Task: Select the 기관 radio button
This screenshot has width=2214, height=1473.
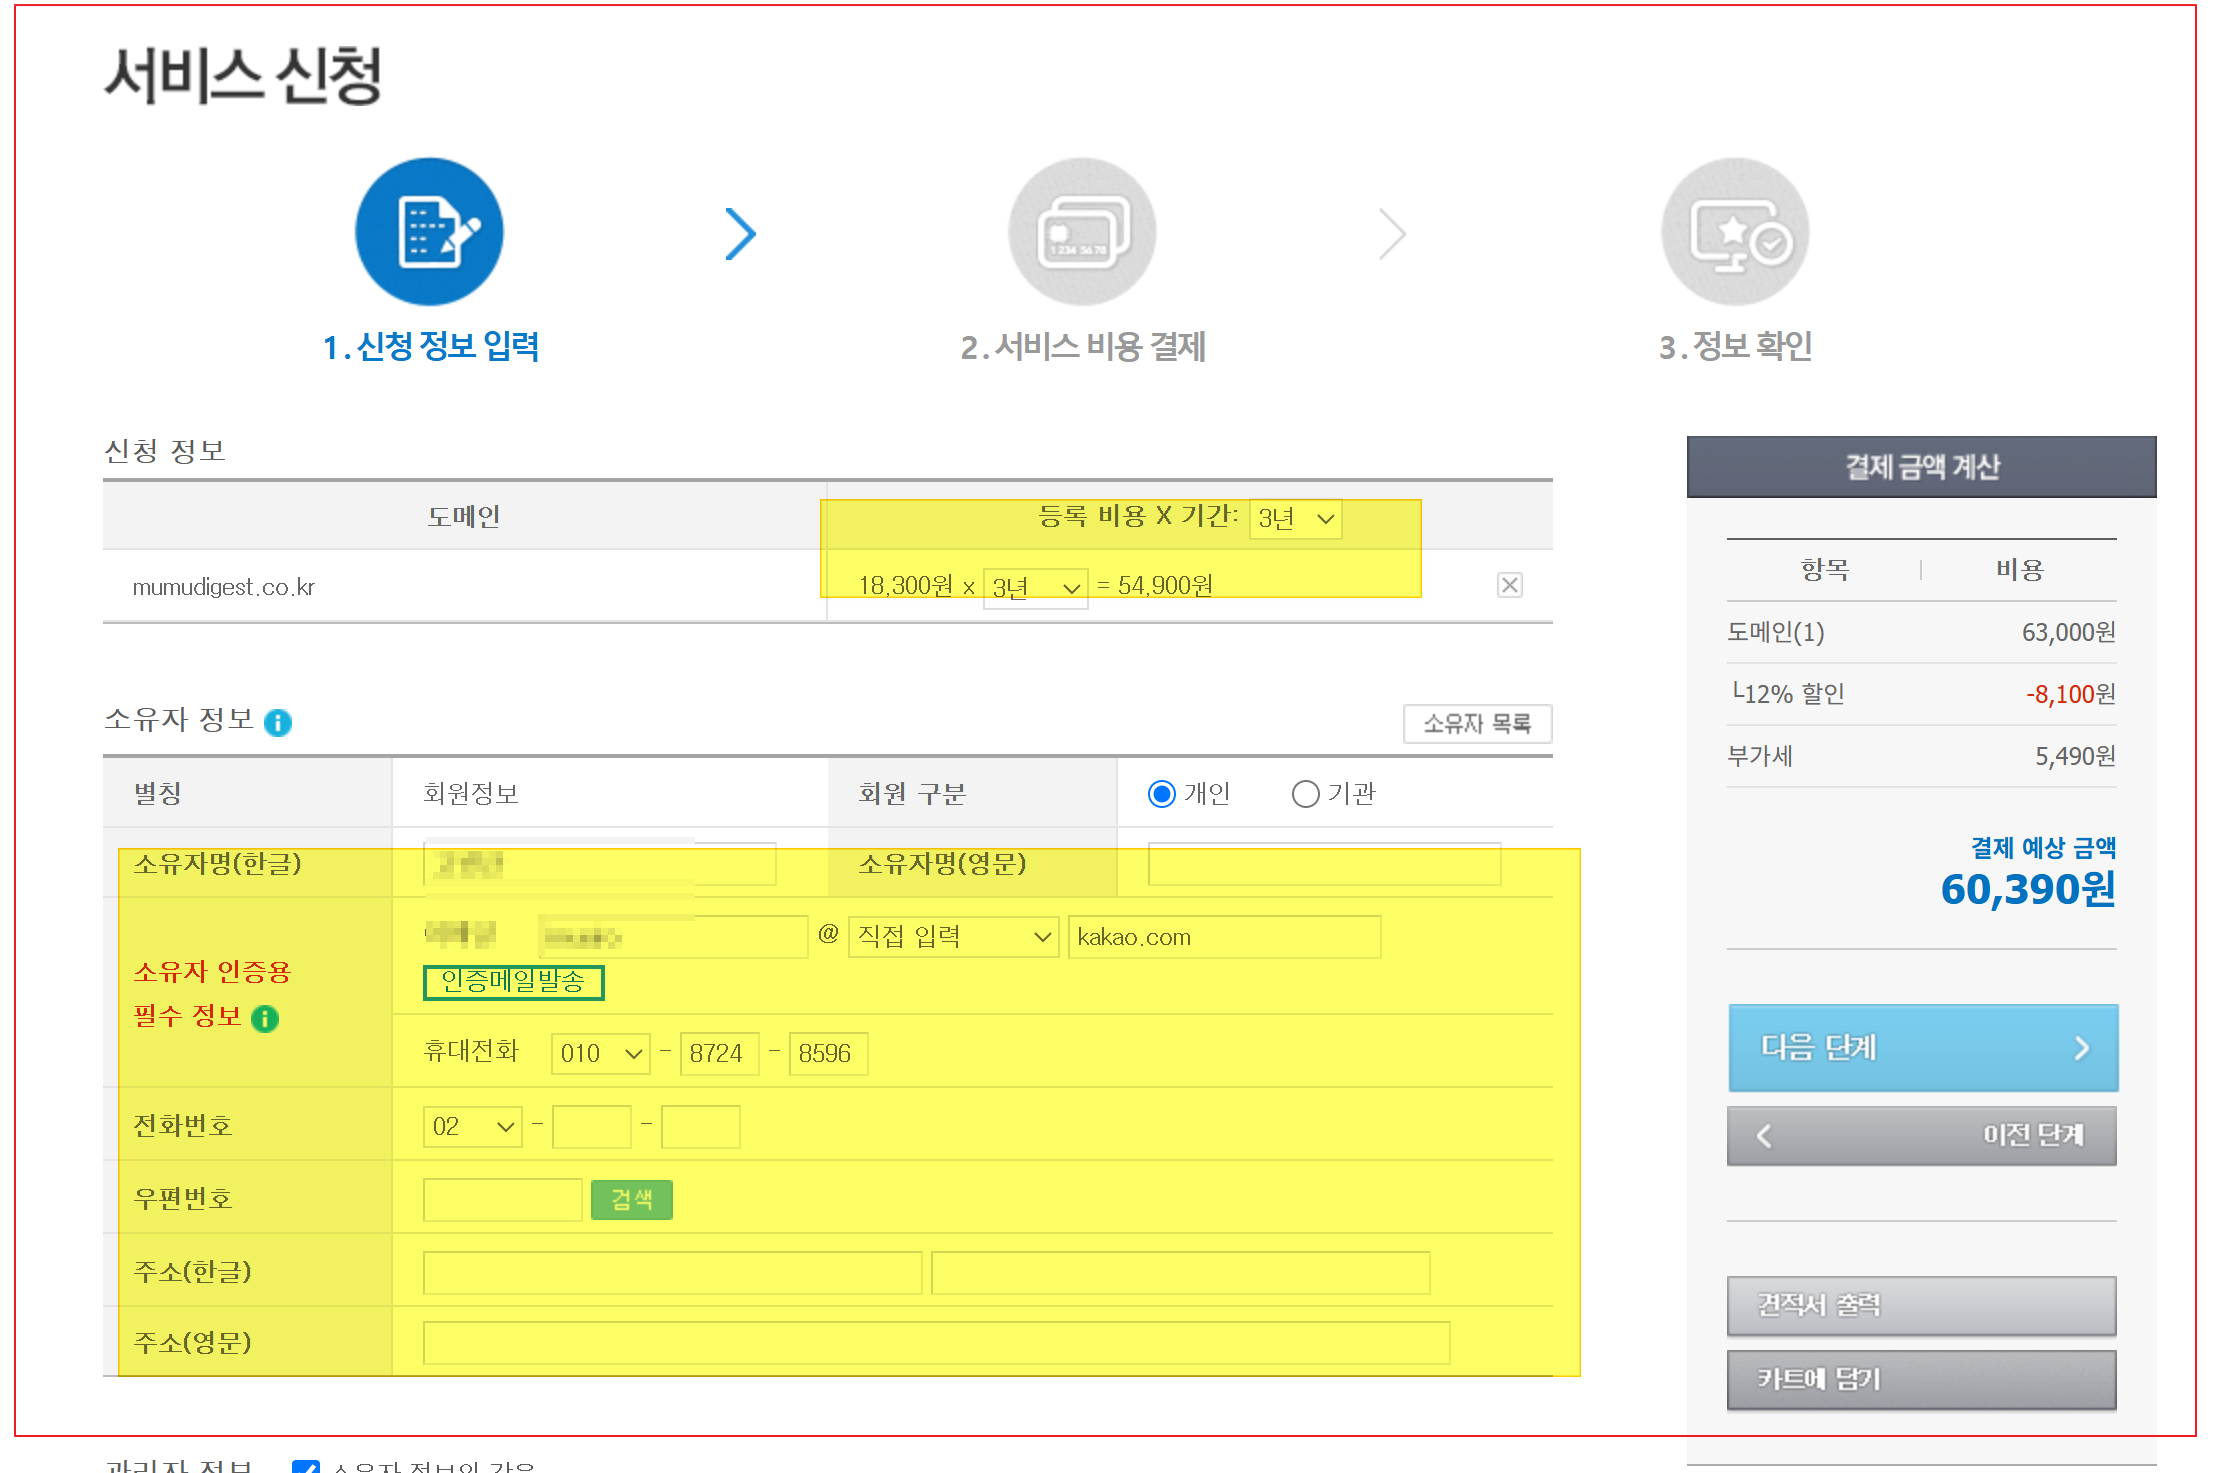Action: coord(1305,794)
